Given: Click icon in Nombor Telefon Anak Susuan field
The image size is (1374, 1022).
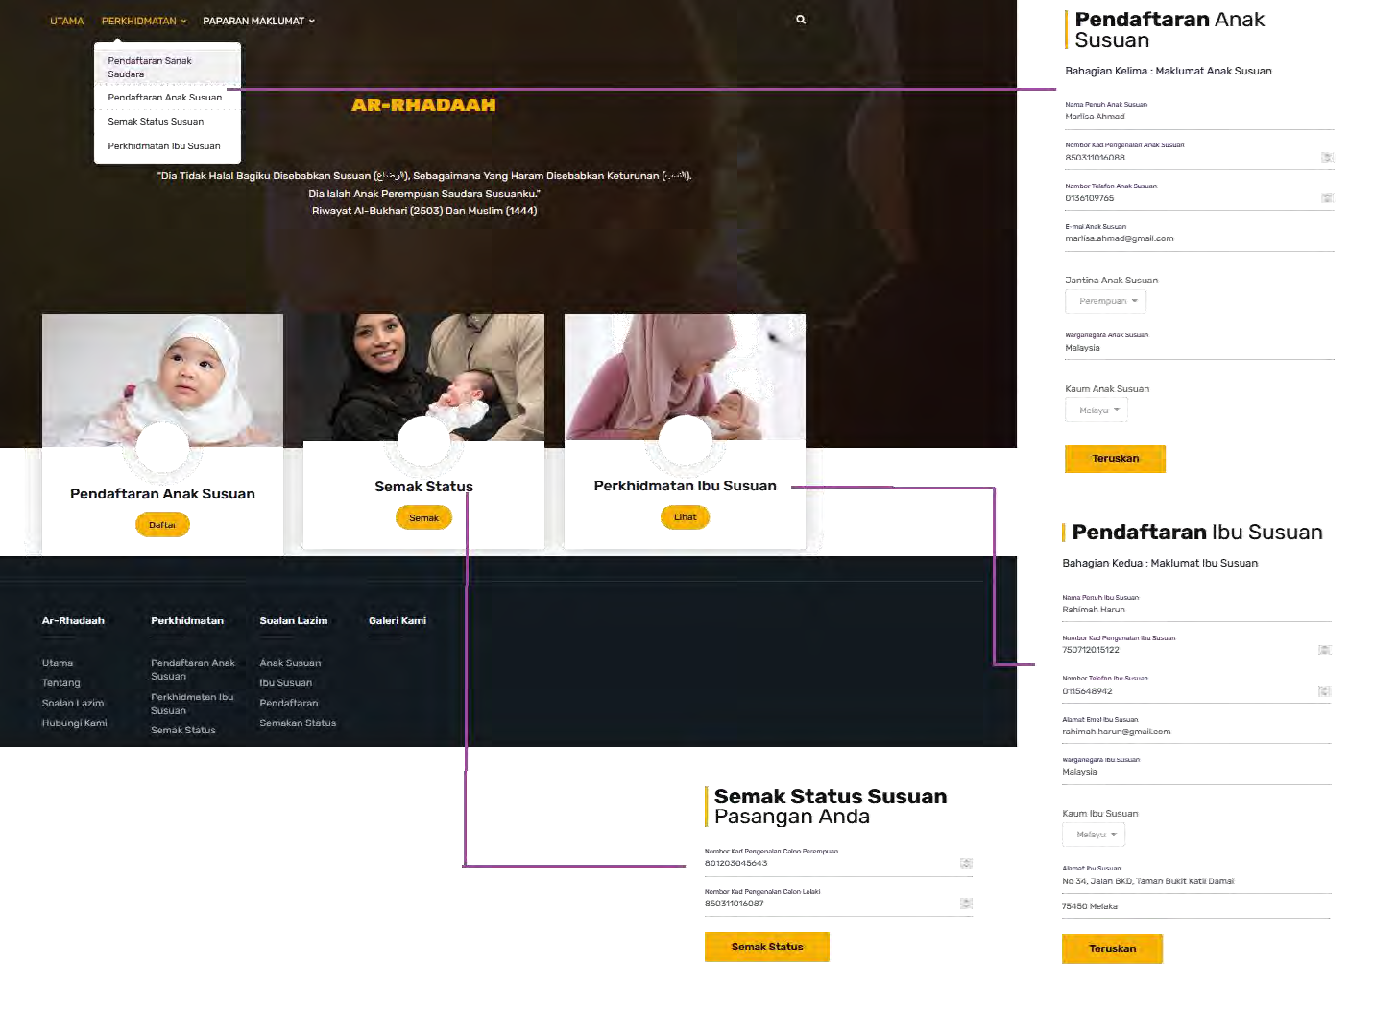Looking at the screenshot, I should pos(1327,198).
